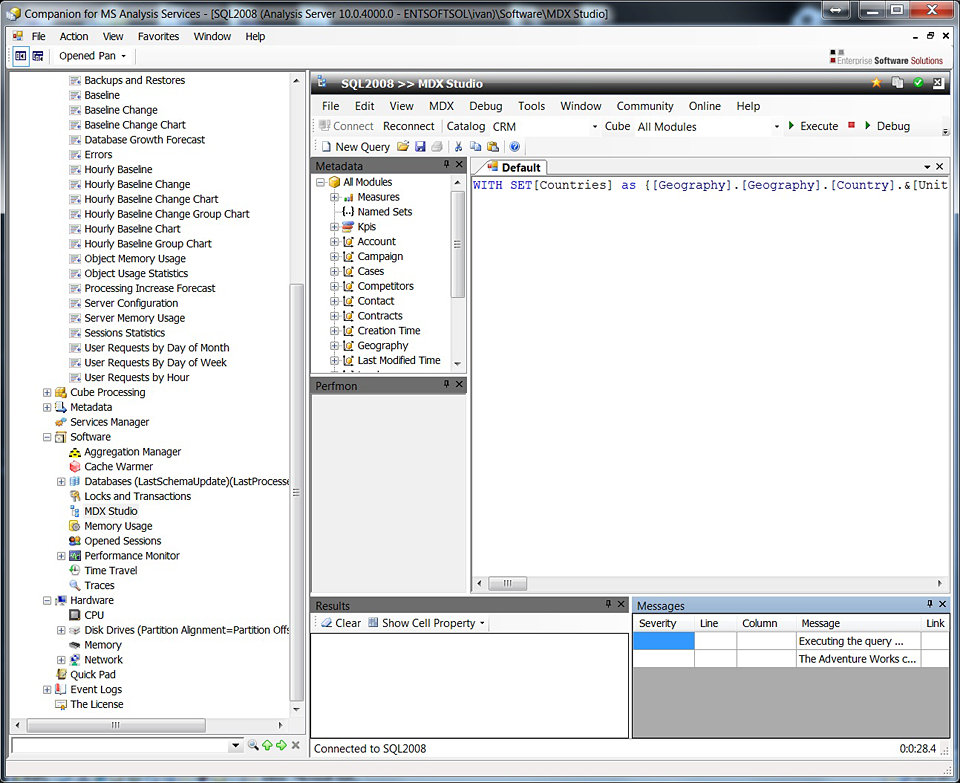
Task: Click the red Stop execution icon
Action: tap(851, 126)
